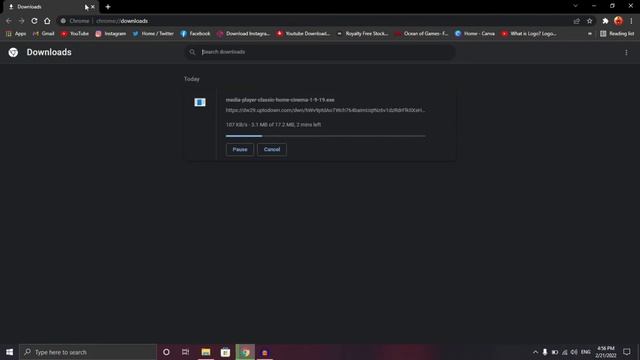640x360 pixels.
Task: Show hidden system tray icons
Action: (x=535, y=352)
